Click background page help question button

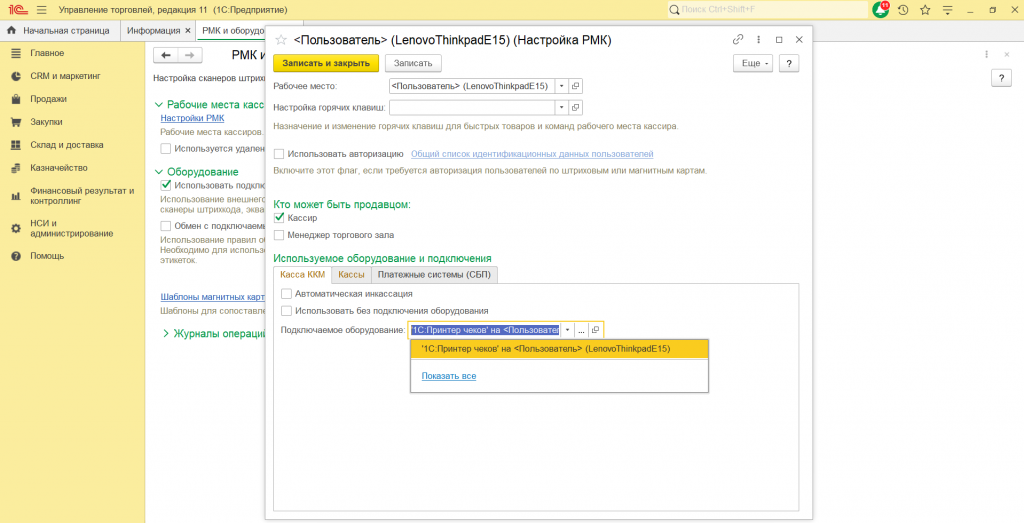coord(1001,78)
